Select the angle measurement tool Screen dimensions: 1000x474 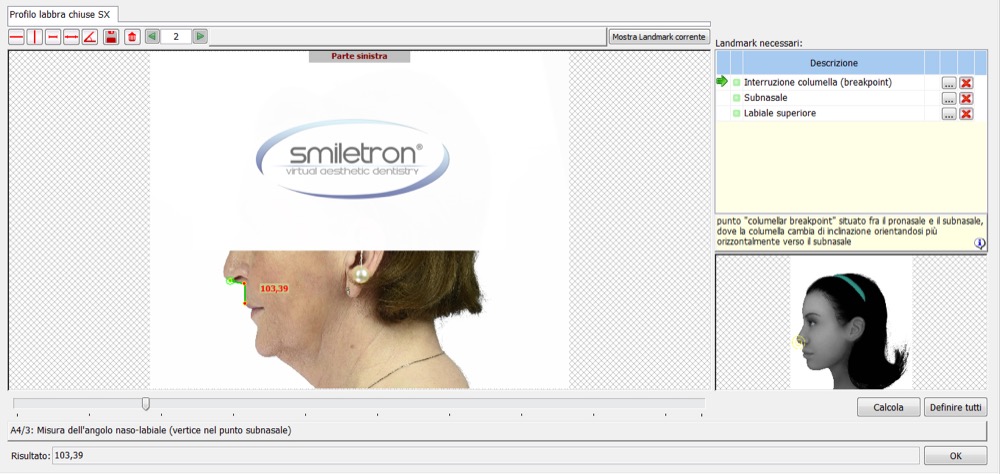click(90, 37)
